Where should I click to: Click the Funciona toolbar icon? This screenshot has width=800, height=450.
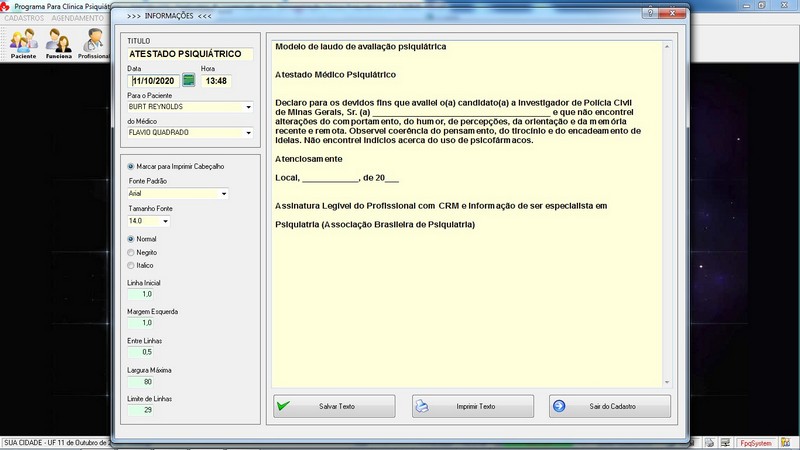[x=58, y=43]
